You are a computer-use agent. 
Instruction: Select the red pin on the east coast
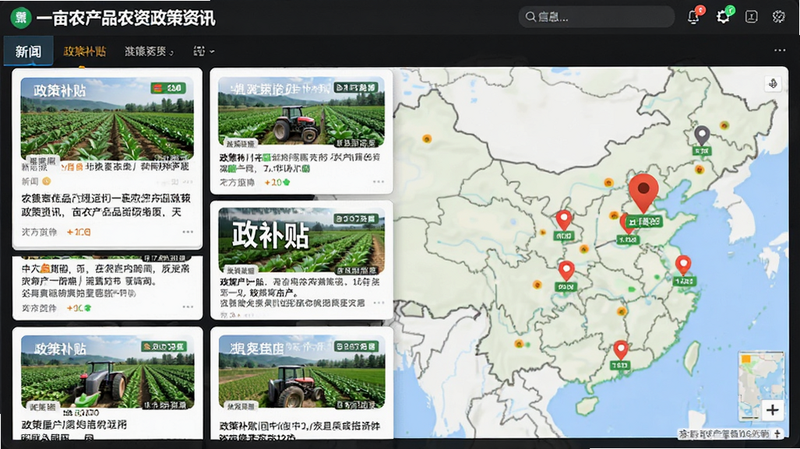(683, 265)
